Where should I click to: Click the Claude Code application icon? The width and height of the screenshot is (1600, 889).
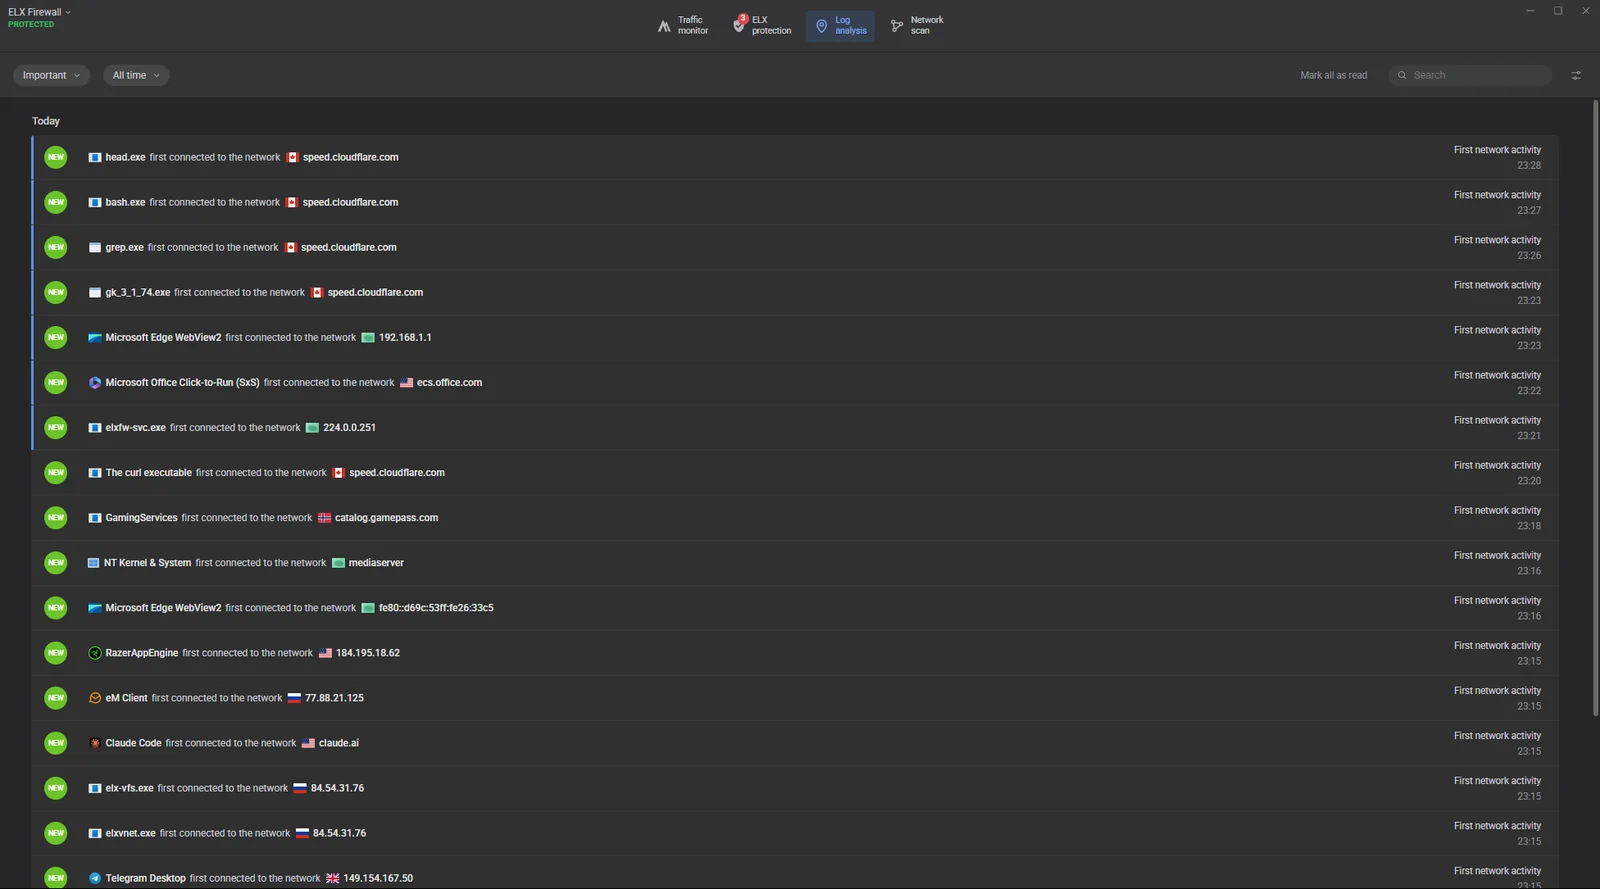click(x=95, y=743)
